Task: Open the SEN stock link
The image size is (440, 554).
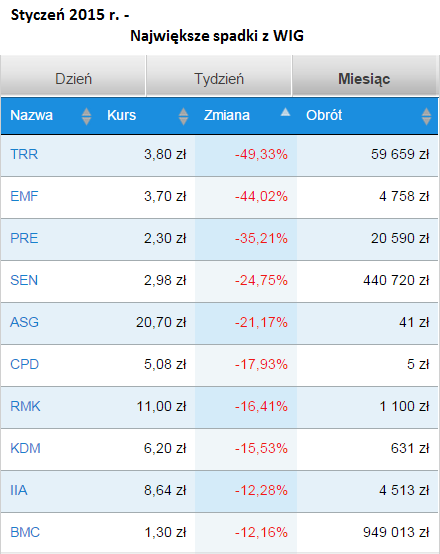Action: point(24,281)
